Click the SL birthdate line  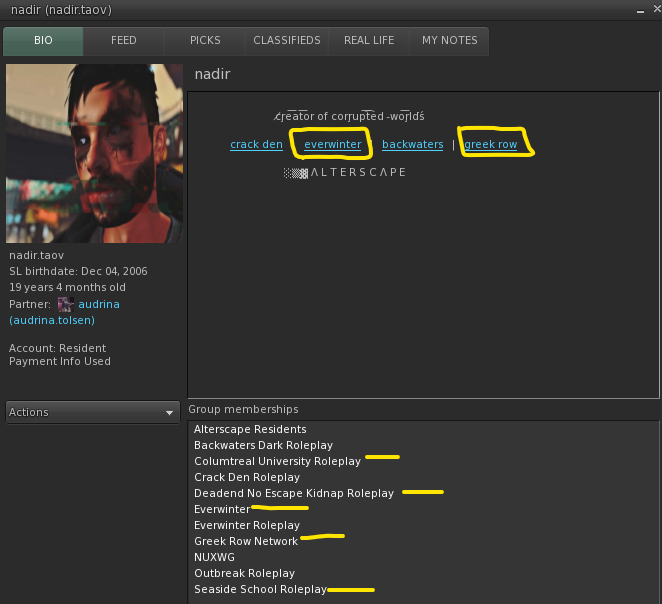[79, 271]
